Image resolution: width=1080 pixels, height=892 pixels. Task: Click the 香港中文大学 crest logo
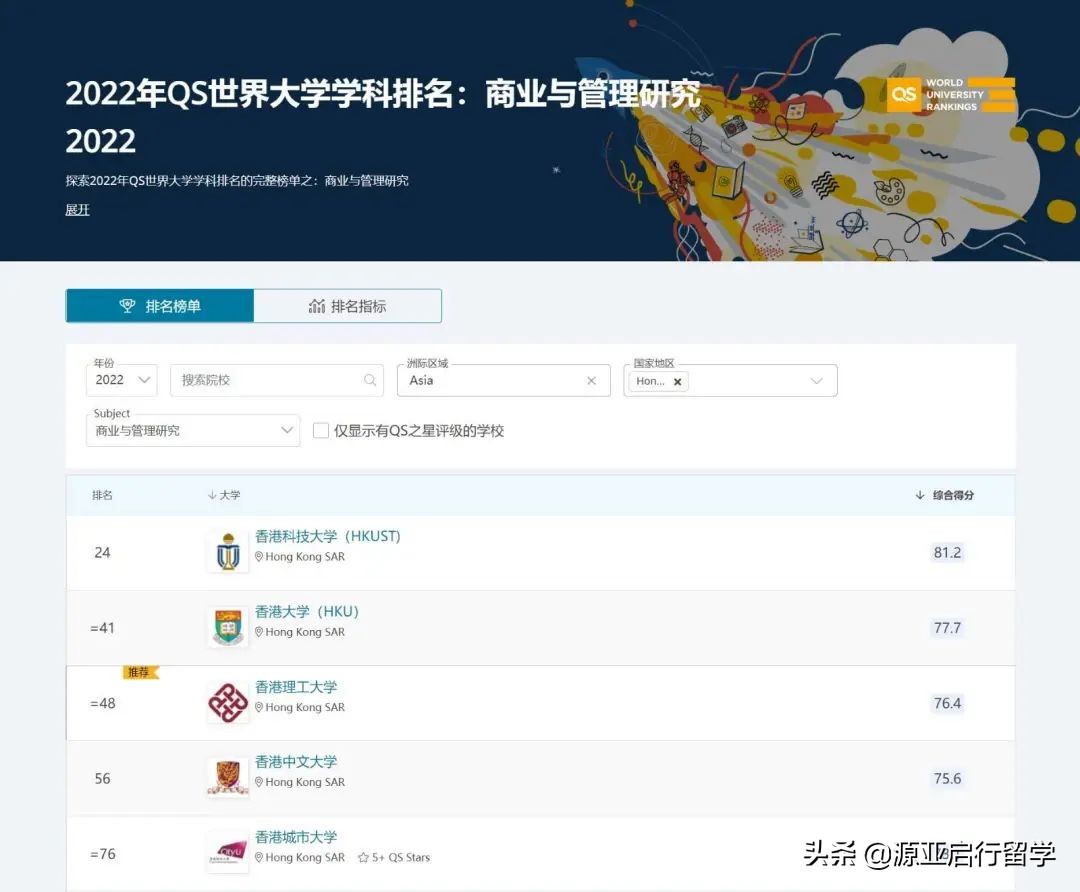tap(228, 778)
